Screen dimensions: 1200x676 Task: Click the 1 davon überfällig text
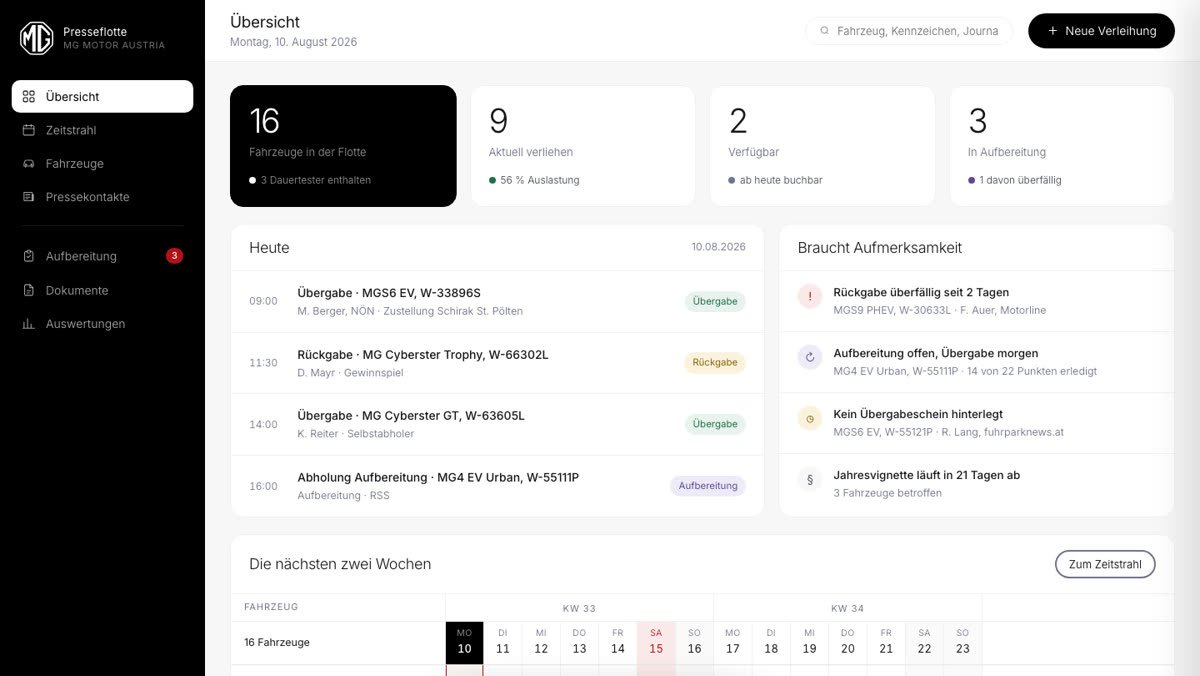(1020, 180)
